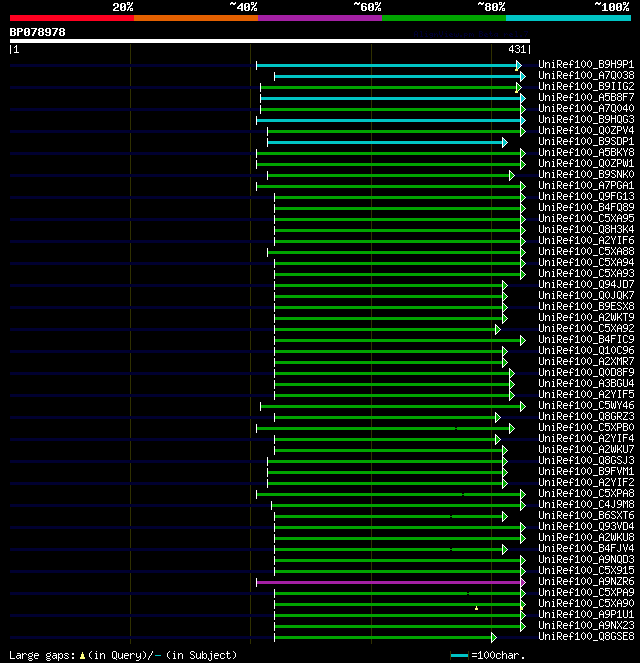Click the UniRef100_A5BKY8 text

(586, 152)
